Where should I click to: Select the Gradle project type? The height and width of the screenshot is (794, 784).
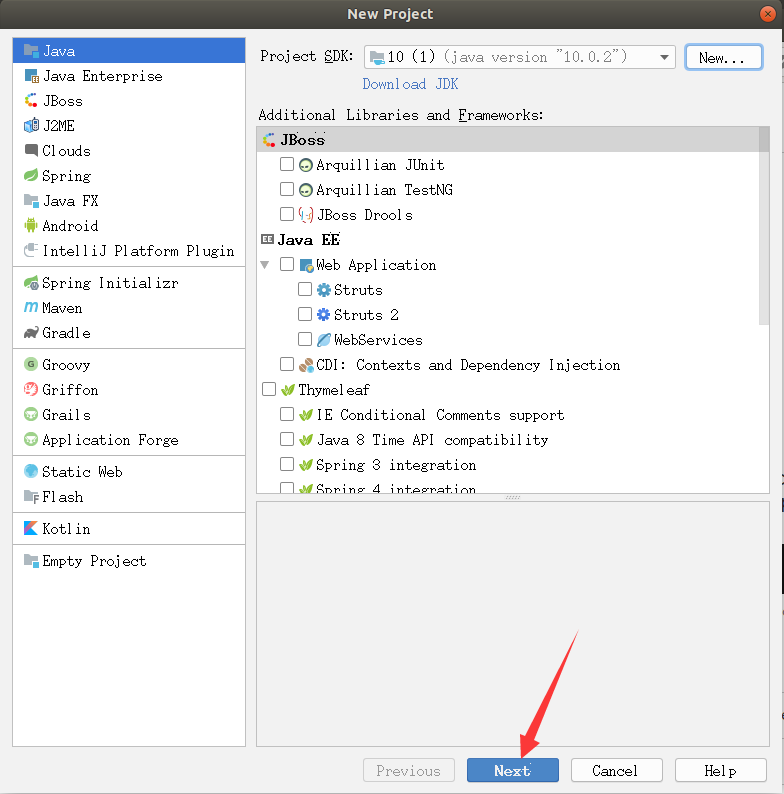(x=129, y=333)
